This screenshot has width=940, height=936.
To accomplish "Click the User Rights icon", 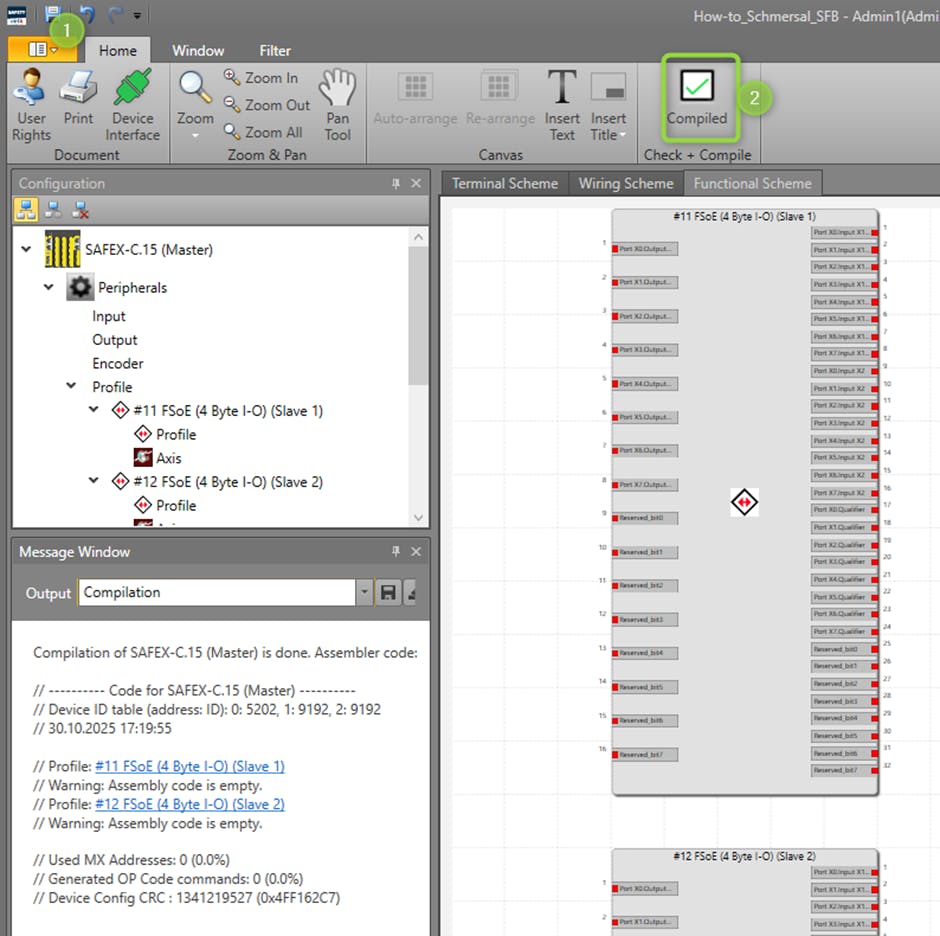I will coord(31,105).
